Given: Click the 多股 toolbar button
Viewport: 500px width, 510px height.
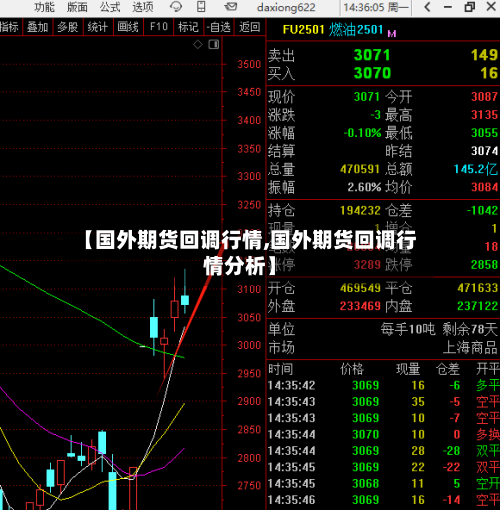Looking at the screenshot, I should [68, 27].
